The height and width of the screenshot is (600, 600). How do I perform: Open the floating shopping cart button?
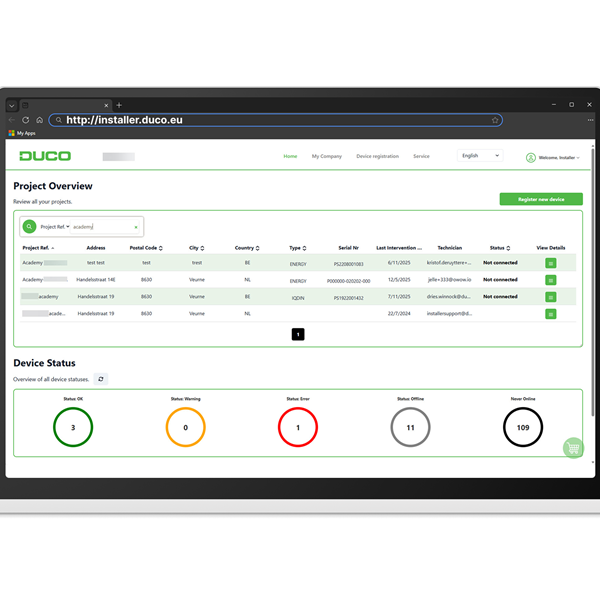[x=572, y=448]
